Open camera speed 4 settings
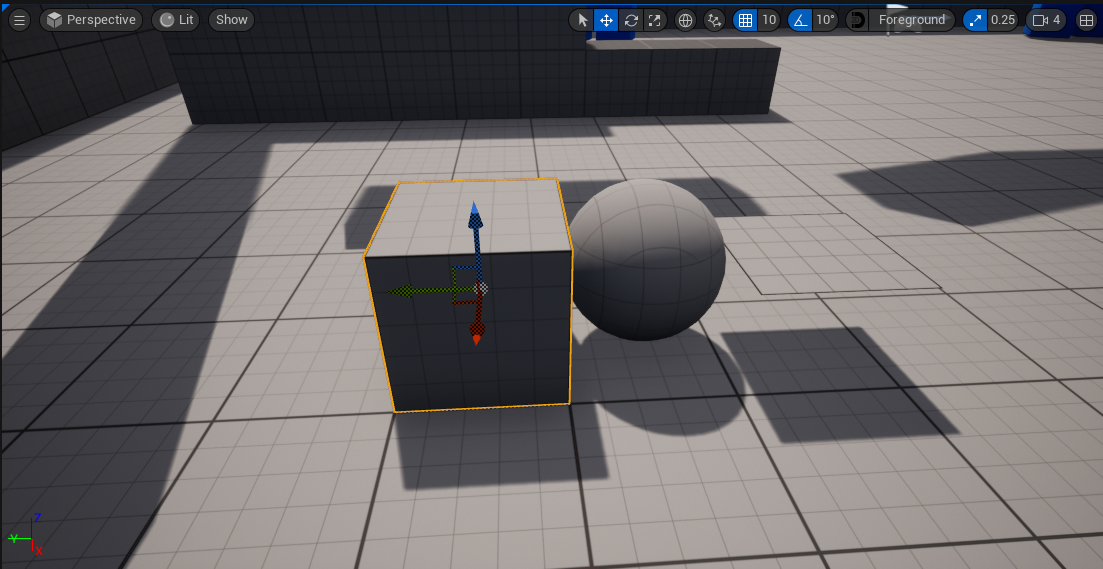Image resolution: width=1103 pixels, height=569 pixels. tap(1046, 20)
